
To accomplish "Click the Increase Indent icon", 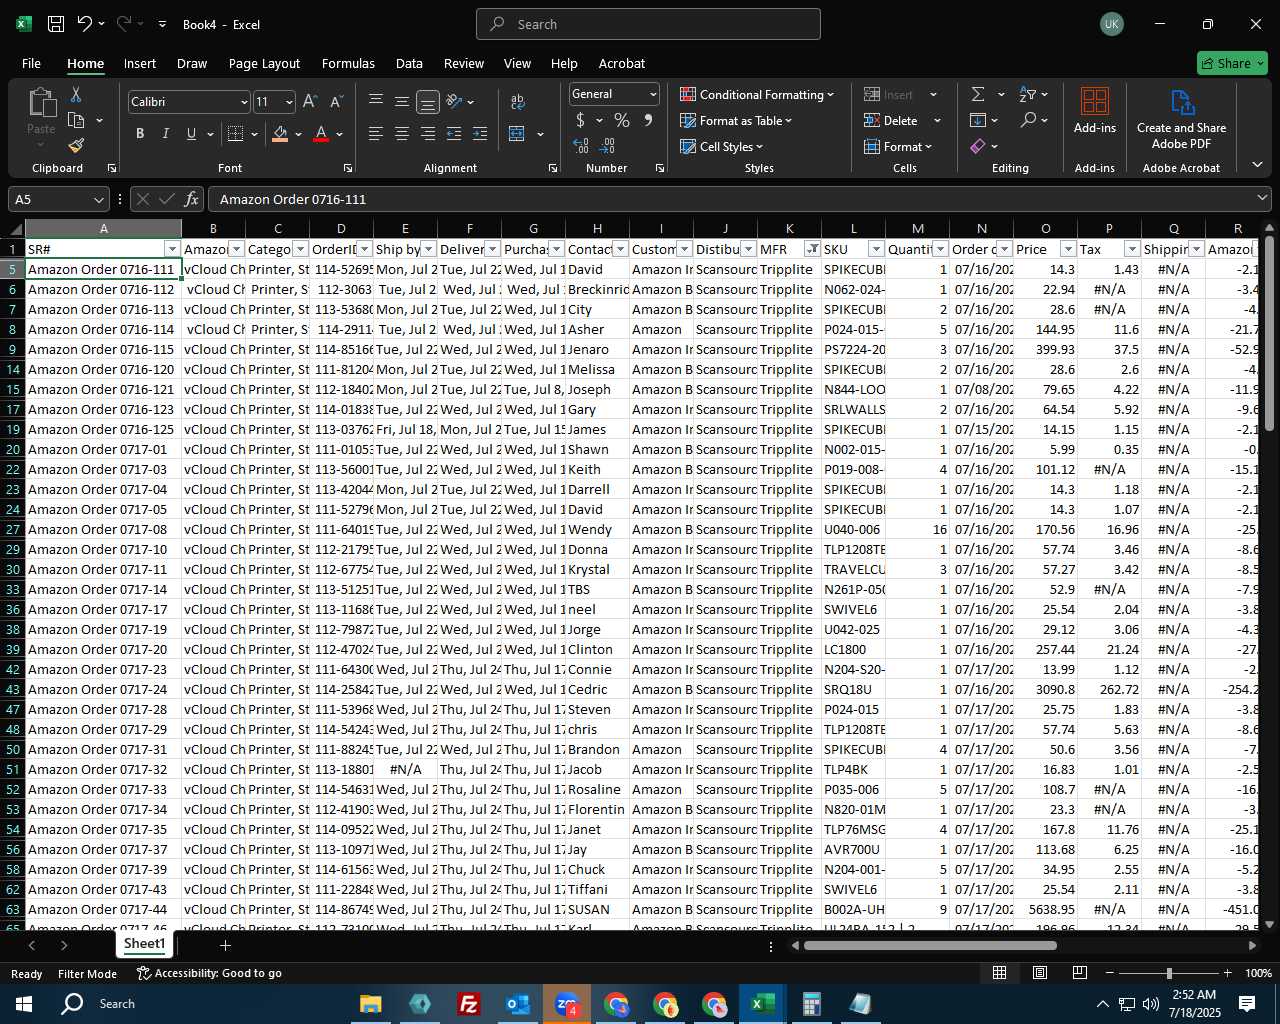I will coord(480,134).
